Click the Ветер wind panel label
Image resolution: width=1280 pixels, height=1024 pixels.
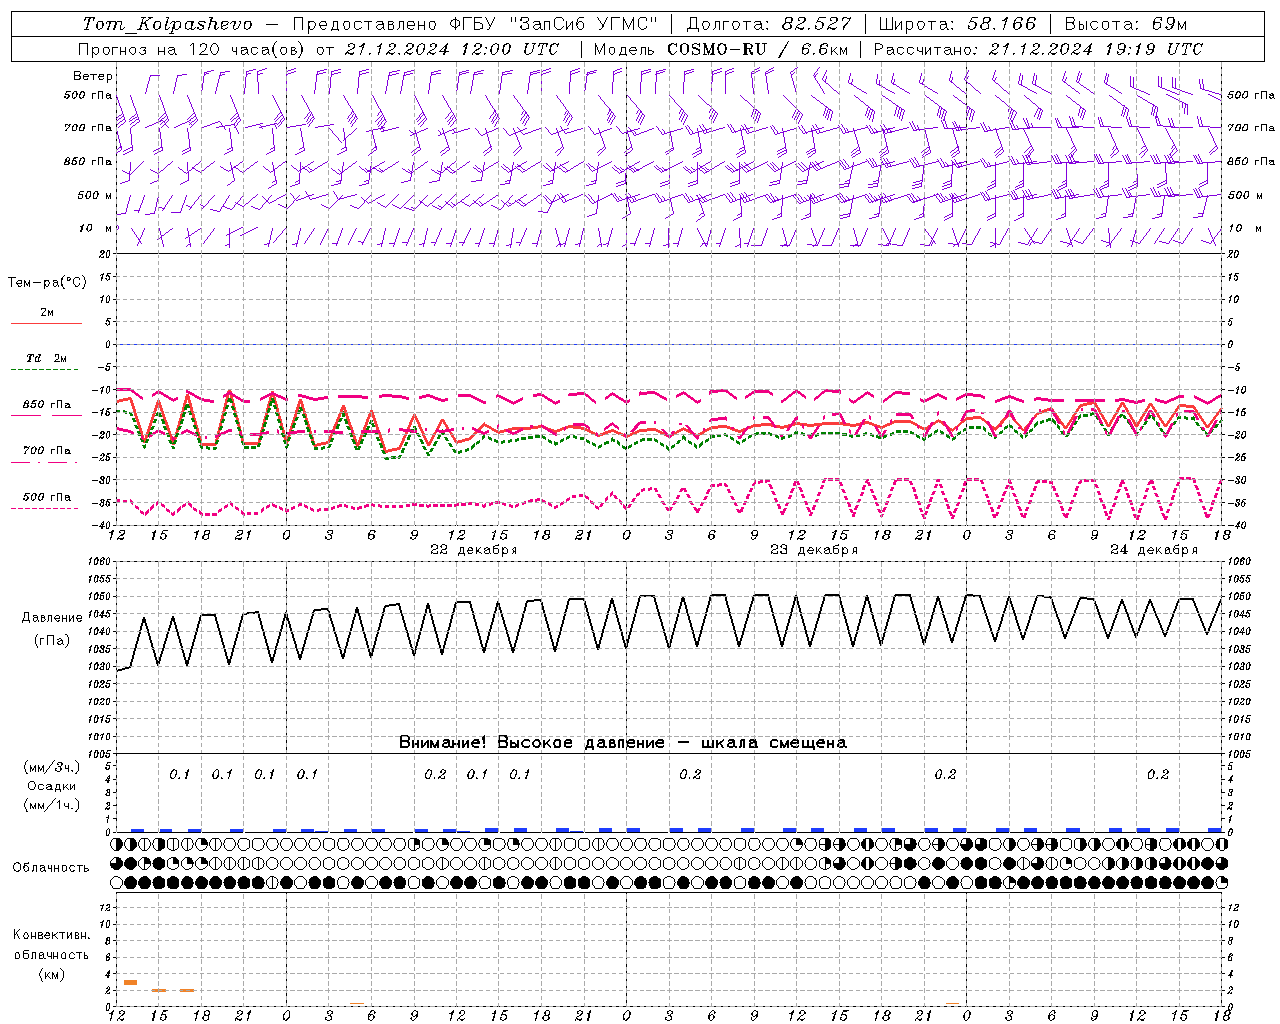93,76
